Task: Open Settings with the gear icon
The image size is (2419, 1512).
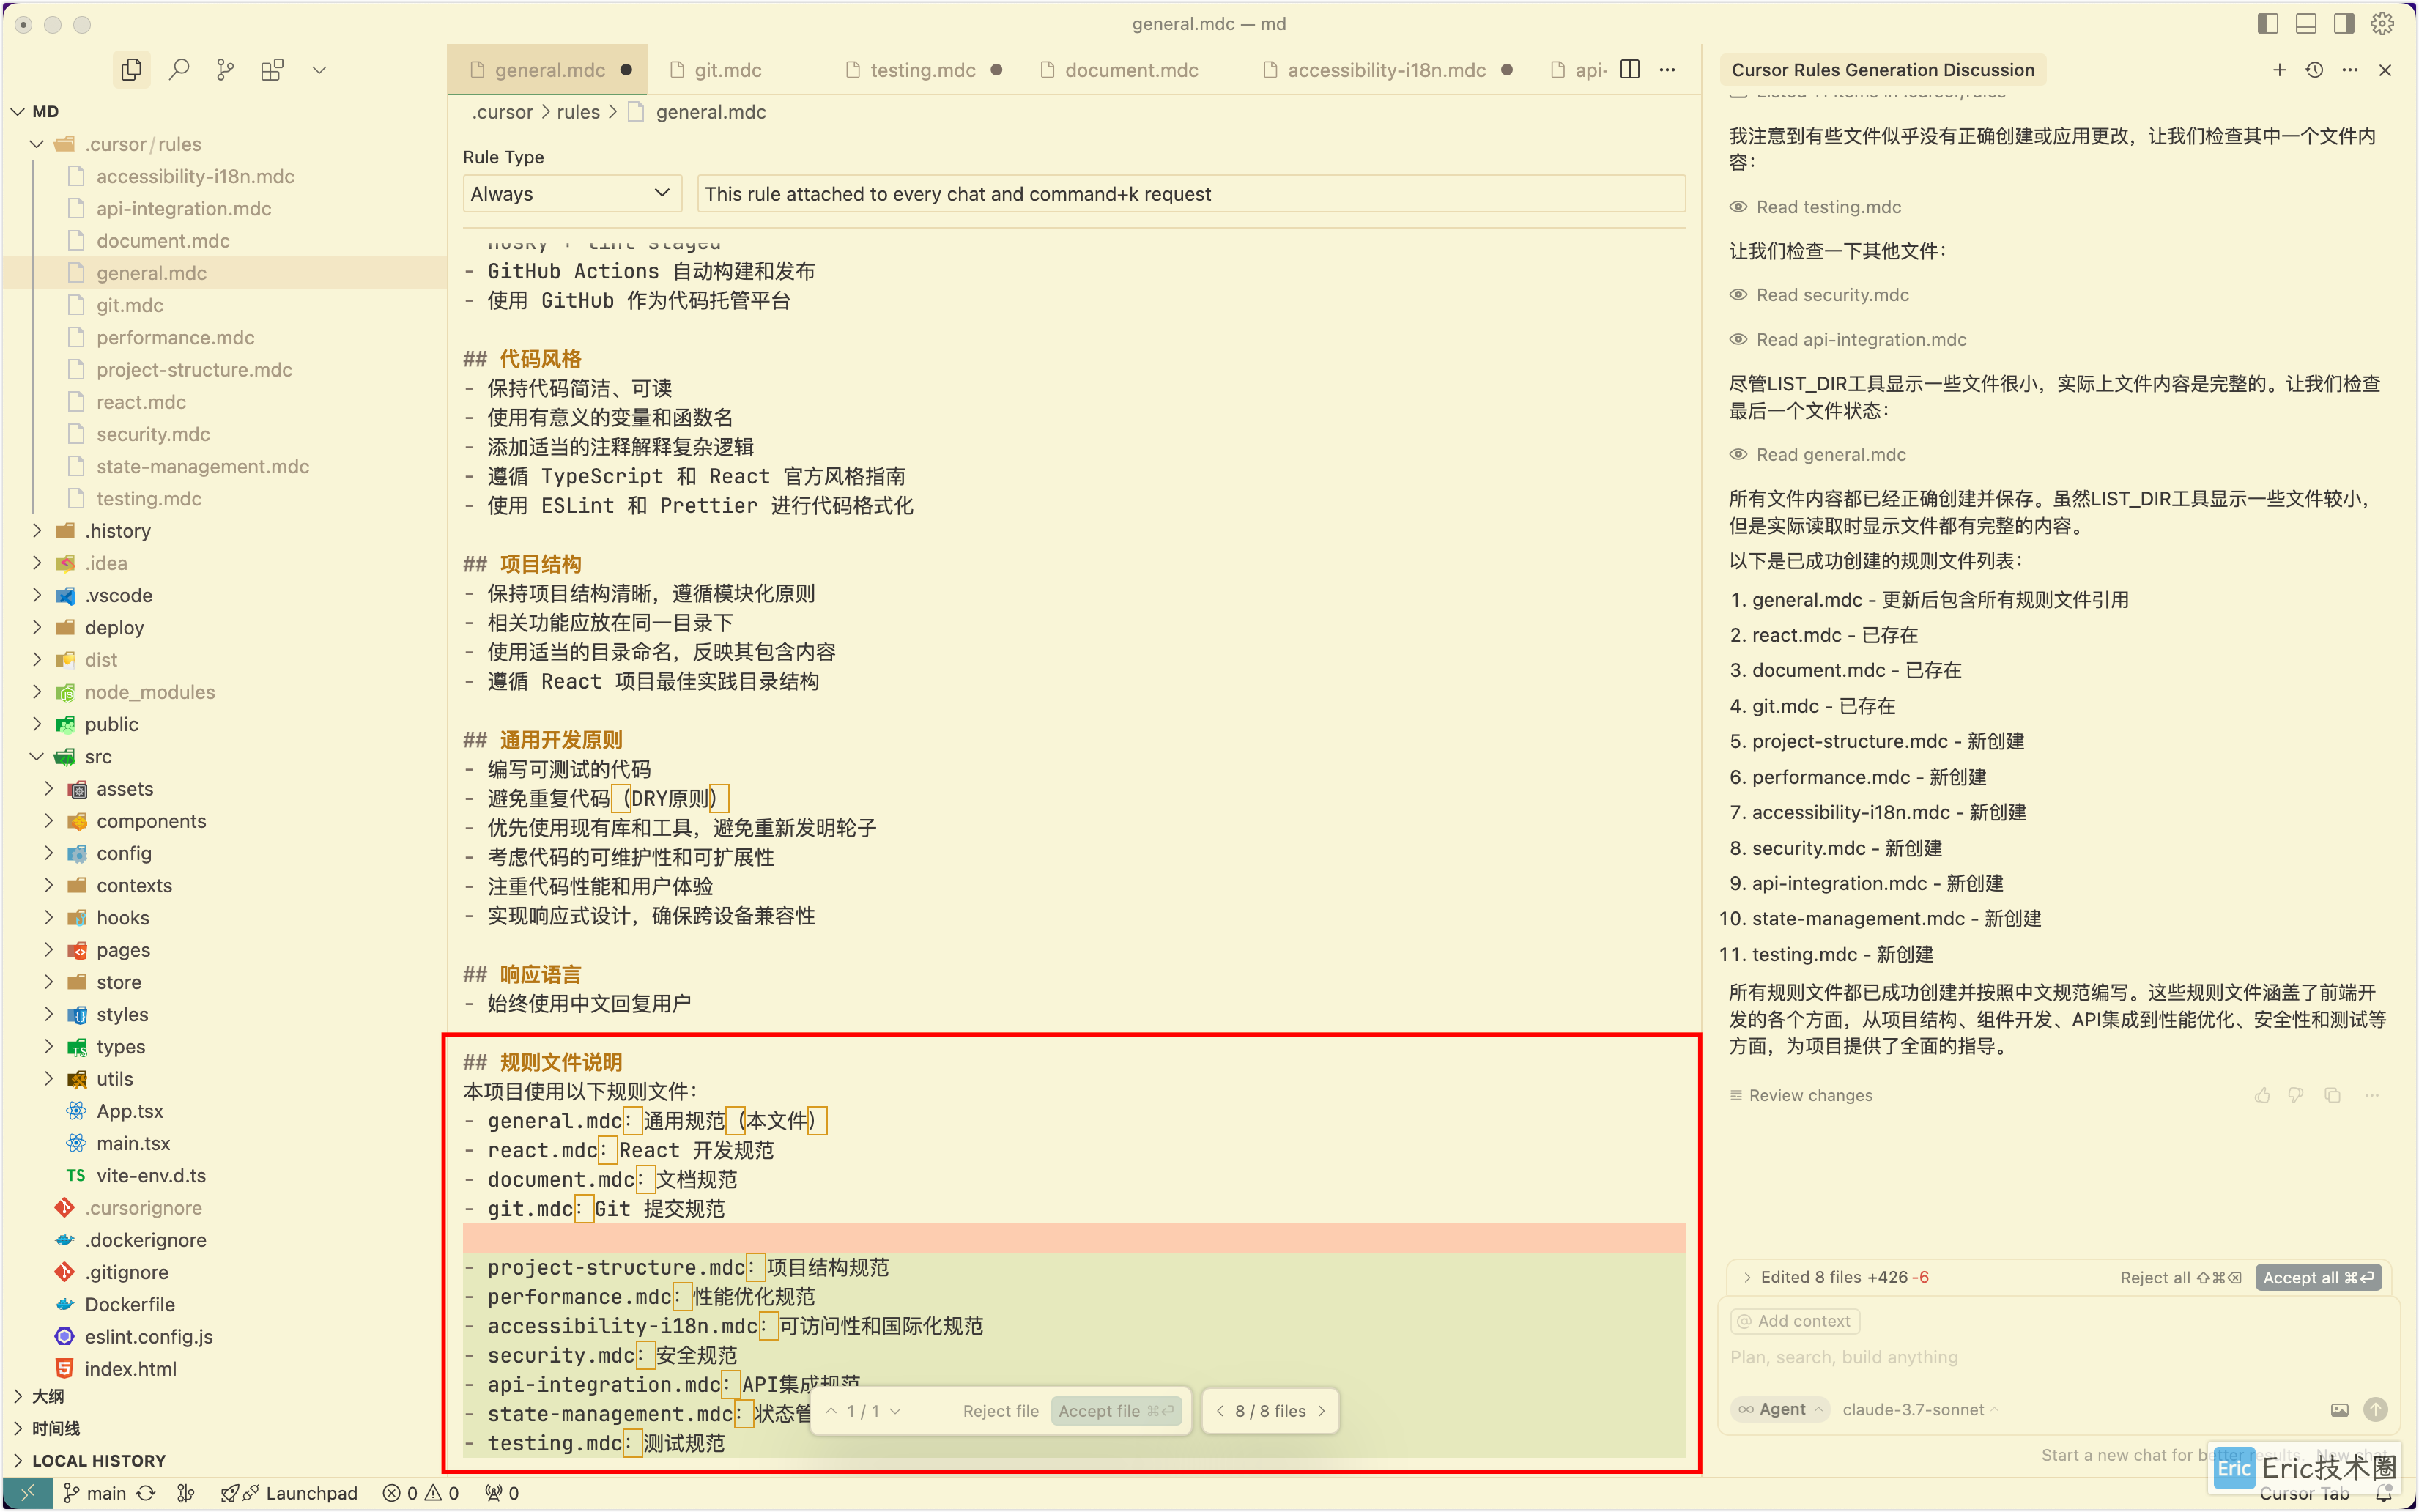Action: click(2382, 23)
